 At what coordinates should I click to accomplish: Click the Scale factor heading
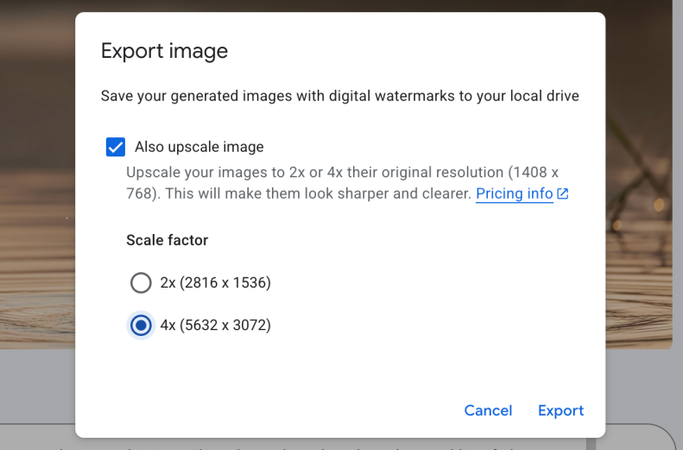(x=167, y=240)
